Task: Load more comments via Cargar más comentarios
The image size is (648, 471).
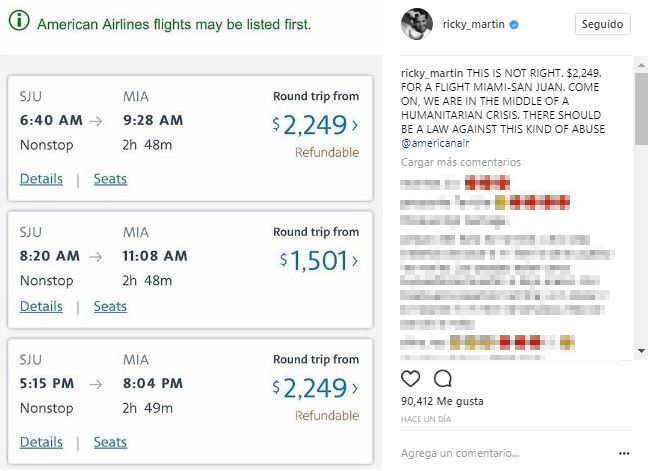Action: pos(461,162)
